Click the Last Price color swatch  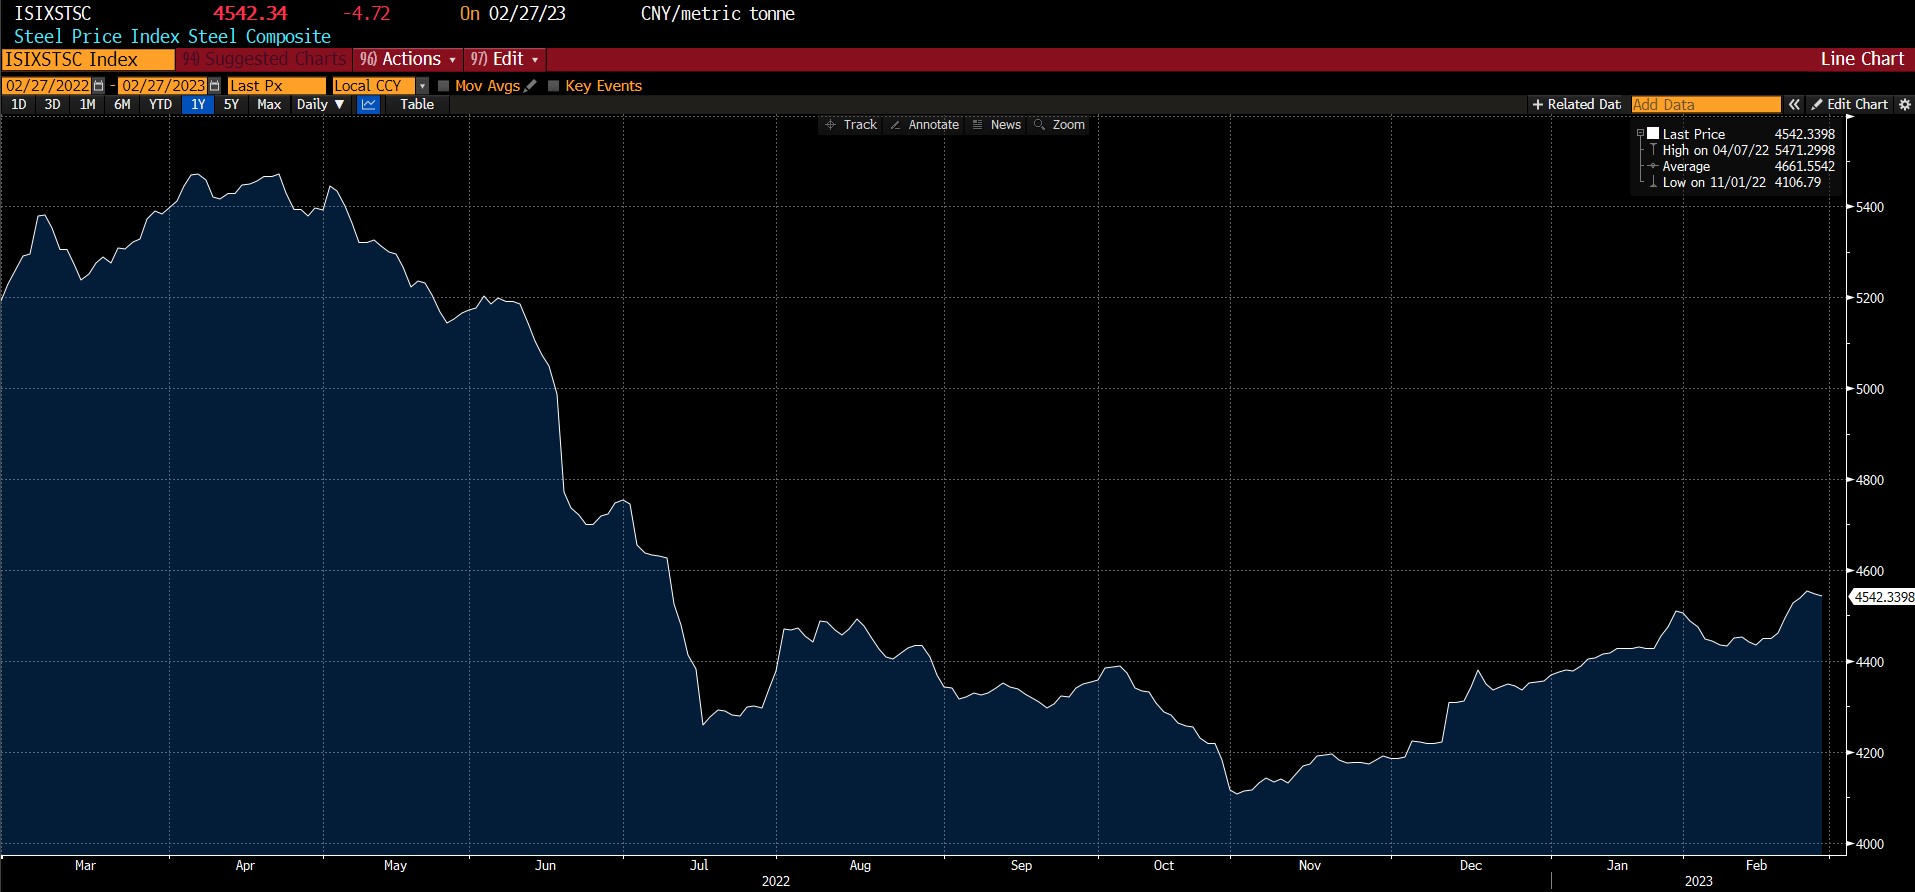coord(1653,134)
